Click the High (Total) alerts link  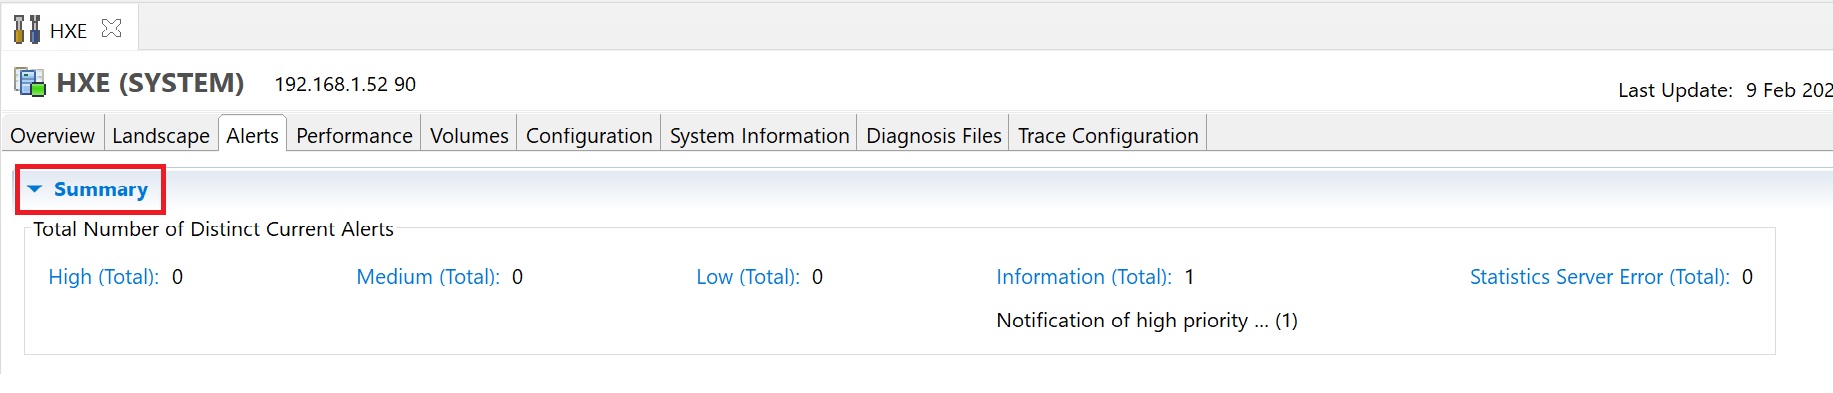click(104, 277)
